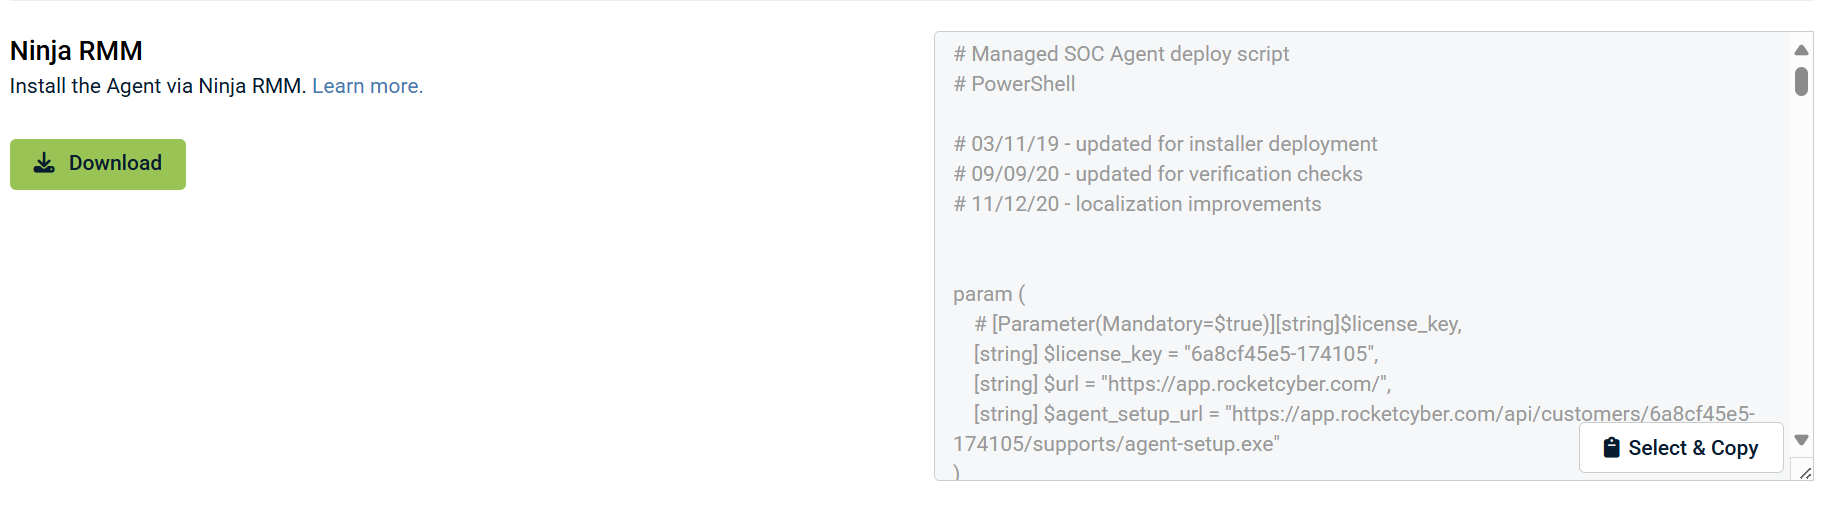Click the Ninja RMM heading
The height and width of the screenshot is (510, 1832).
(76, 51)
